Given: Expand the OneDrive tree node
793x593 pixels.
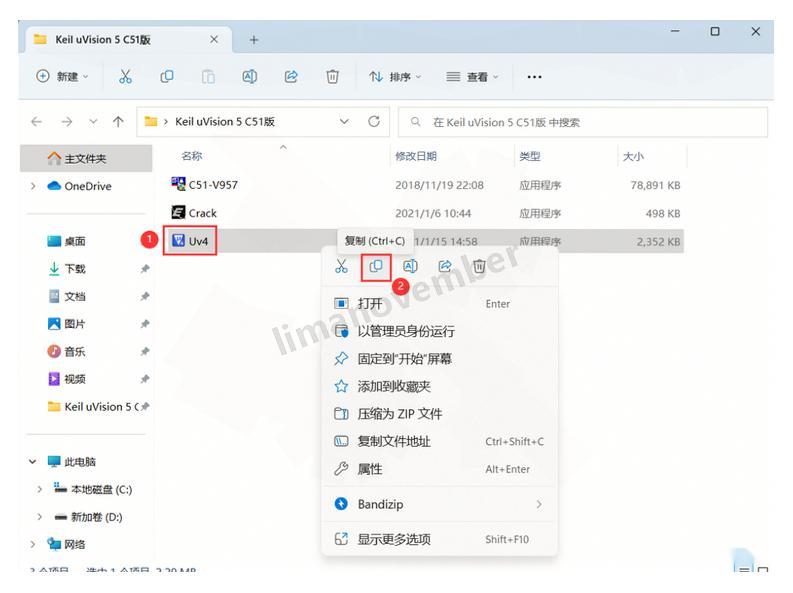Looking at the screenshot, I should pos(33,186).
